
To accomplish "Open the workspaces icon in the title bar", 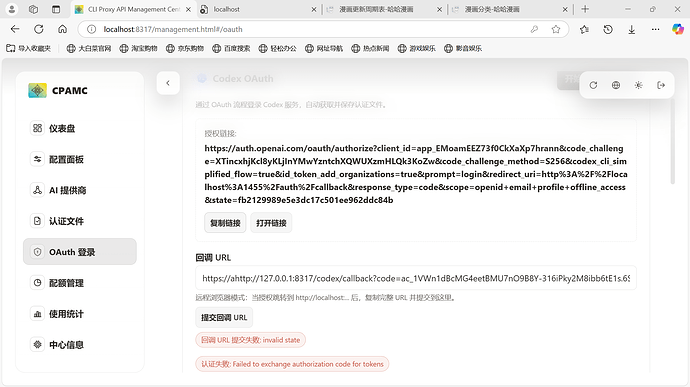I will [33, 9].
